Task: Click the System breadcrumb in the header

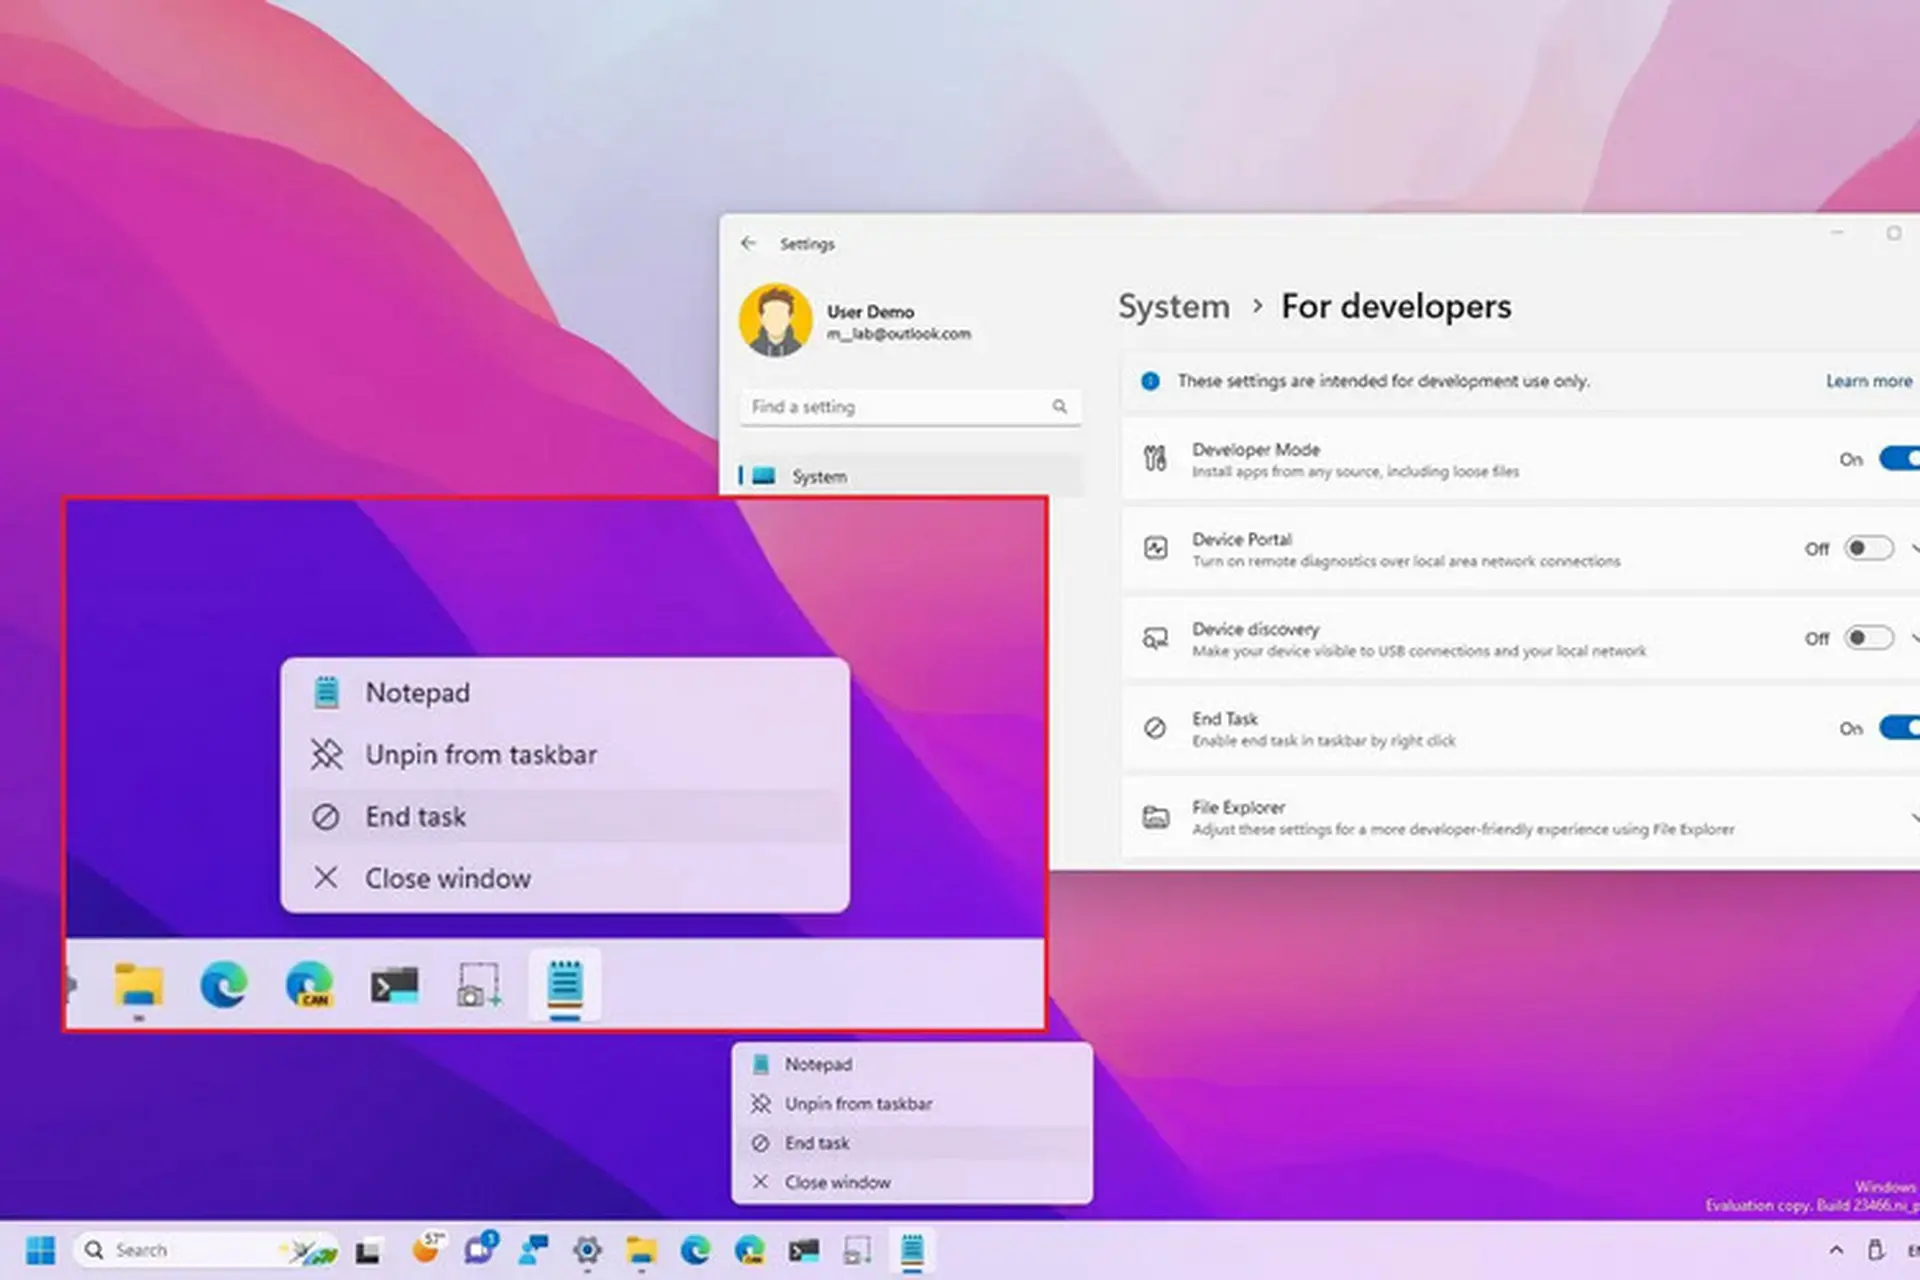Action: (1173, 307)
